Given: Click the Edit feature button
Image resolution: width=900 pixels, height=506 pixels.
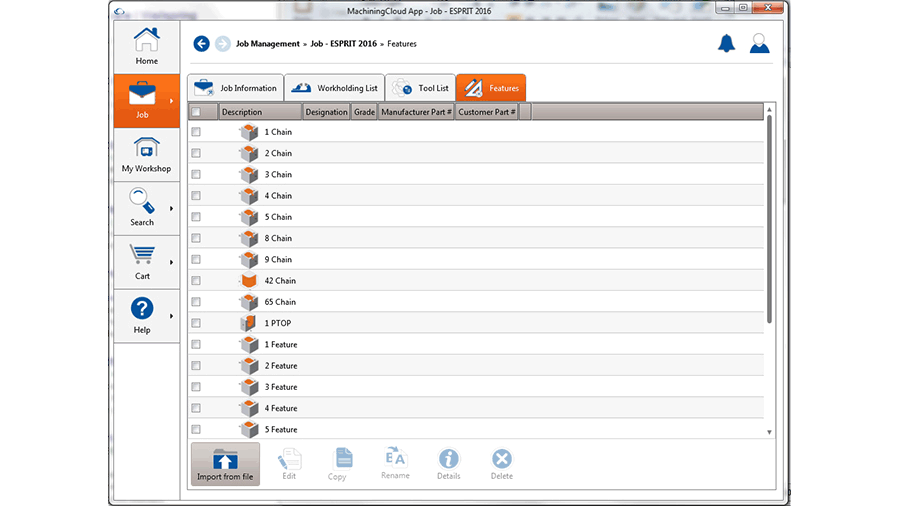Looking at the screenshot, I should point(289,464).
